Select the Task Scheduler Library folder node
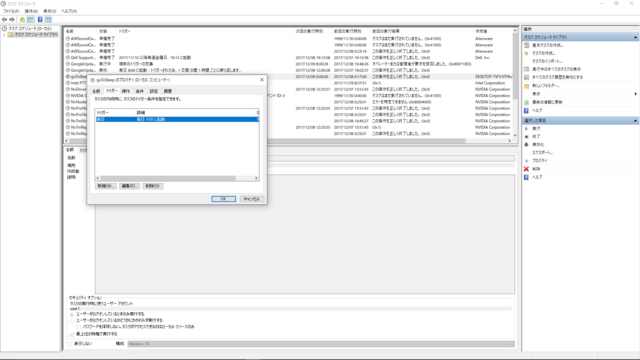 (36, 35)
